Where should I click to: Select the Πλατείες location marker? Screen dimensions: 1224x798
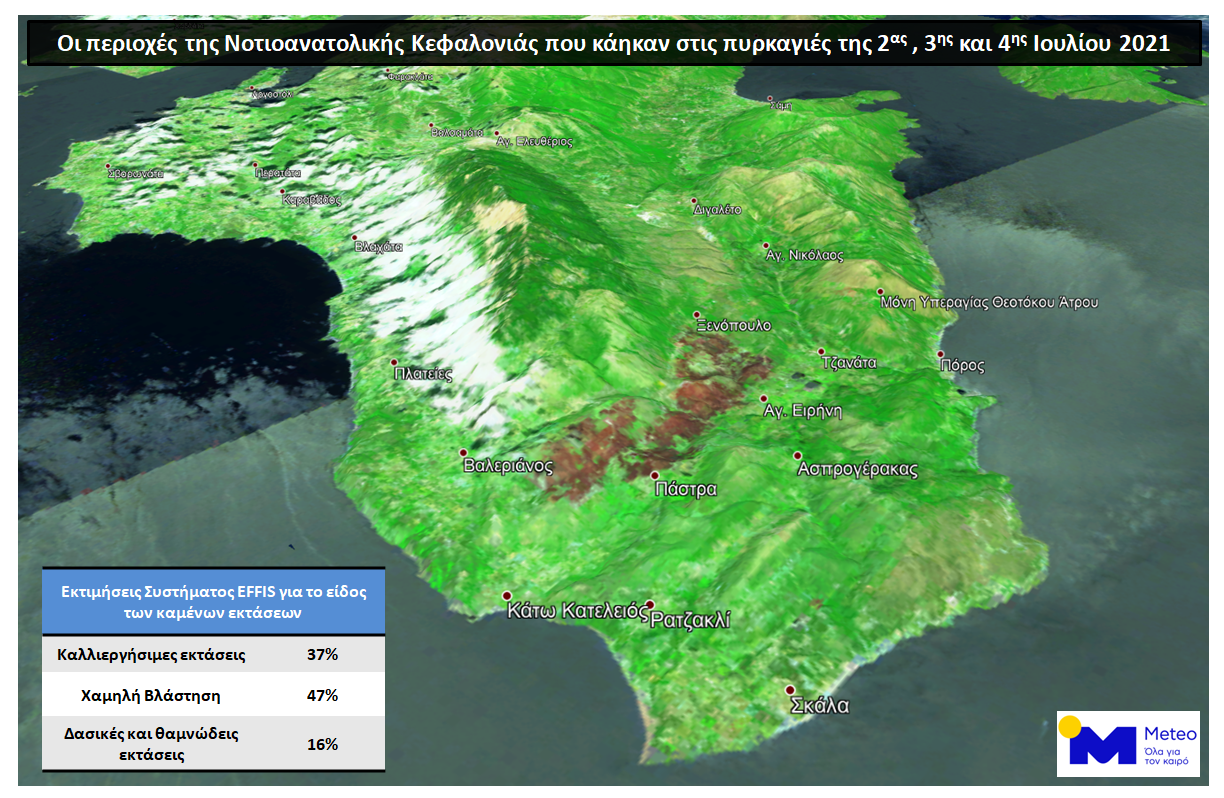pos(394,362)
